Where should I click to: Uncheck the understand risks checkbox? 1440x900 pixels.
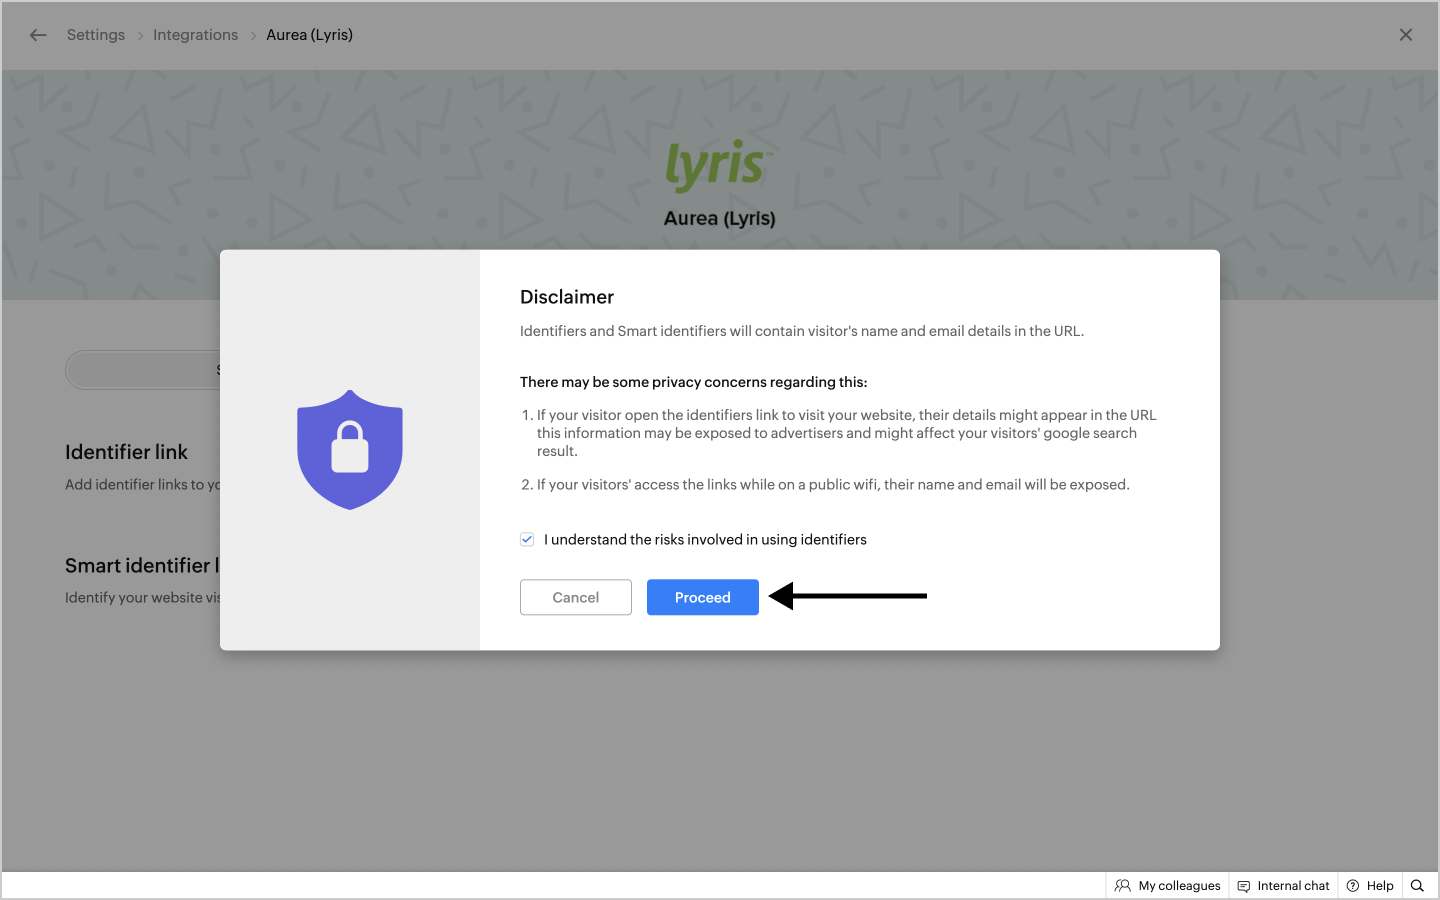click(x=527, y=539)
